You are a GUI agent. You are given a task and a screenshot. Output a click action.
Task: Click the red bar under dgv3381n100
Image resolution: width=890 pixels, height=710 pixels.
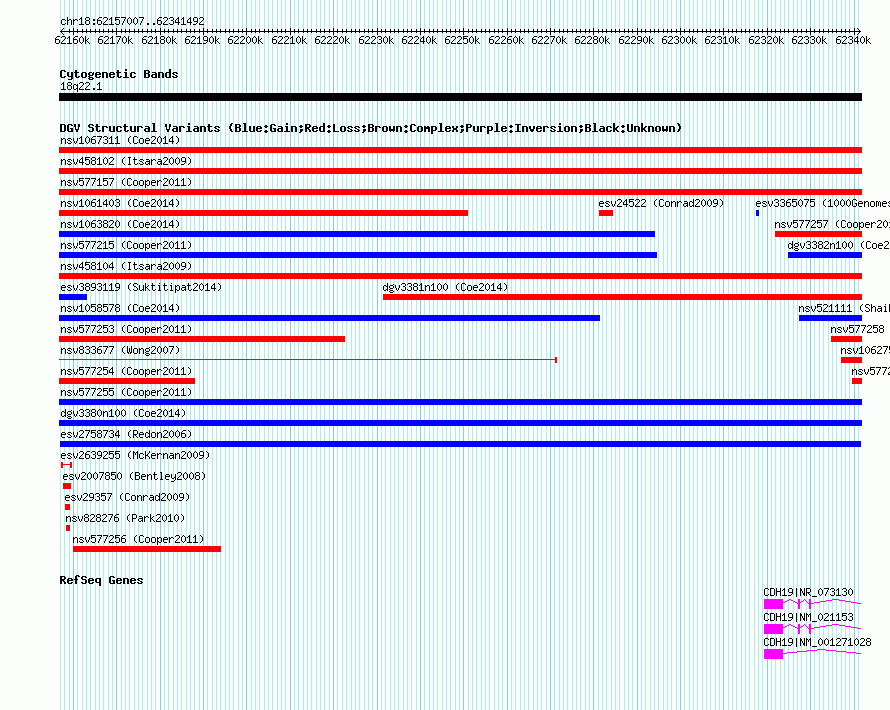tap(623, 297)
